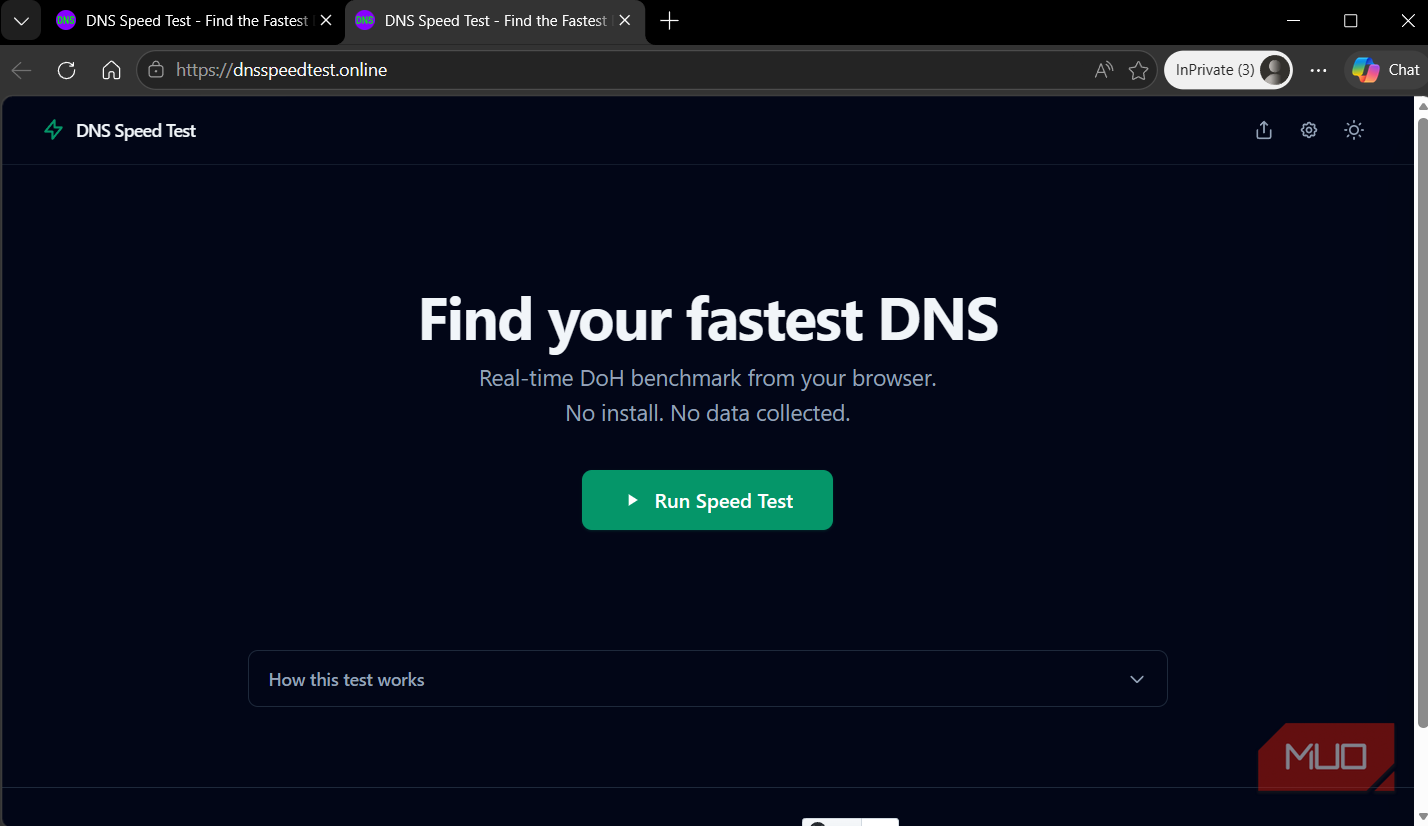The height and width of the screenshot is (826, 1428).
Task: Add this page to favorites
Action: click(1138, 70)
